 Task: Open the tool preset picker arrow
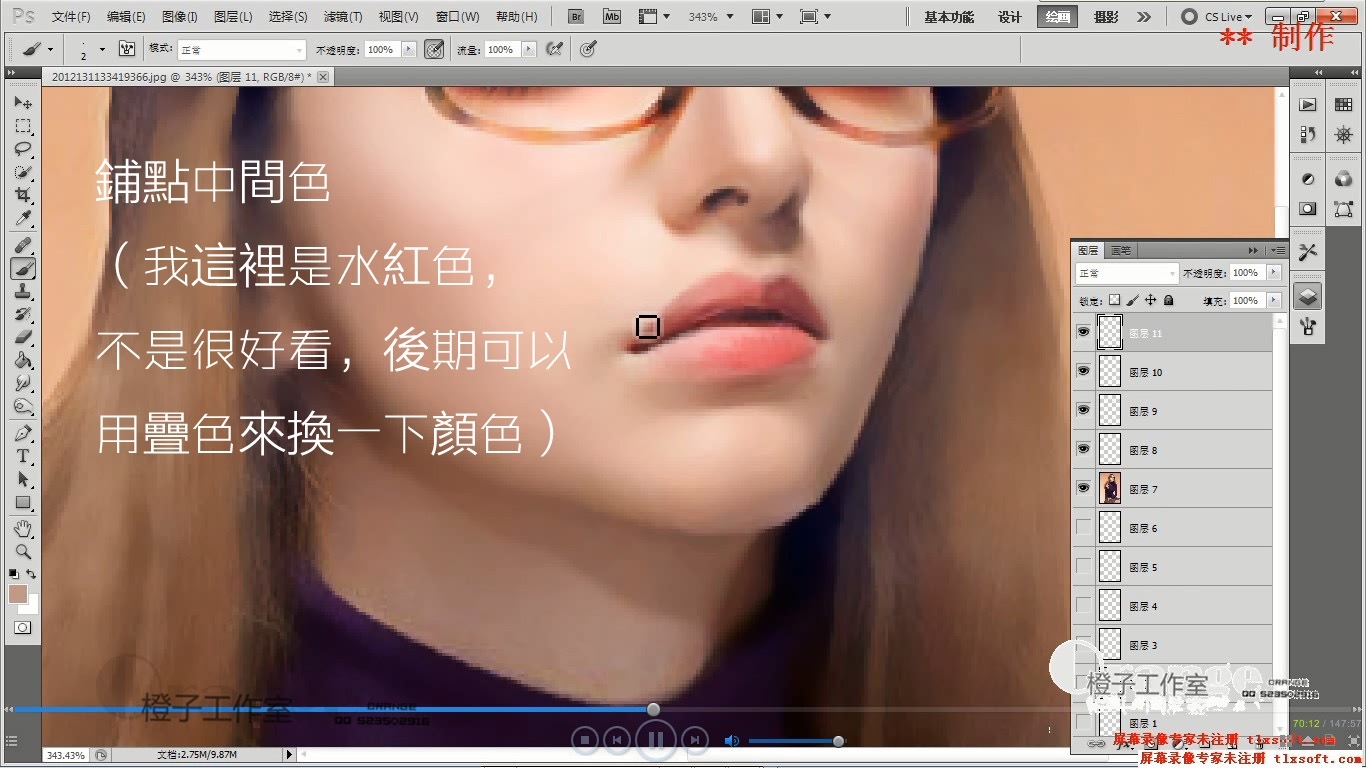[x=52, y=49]
